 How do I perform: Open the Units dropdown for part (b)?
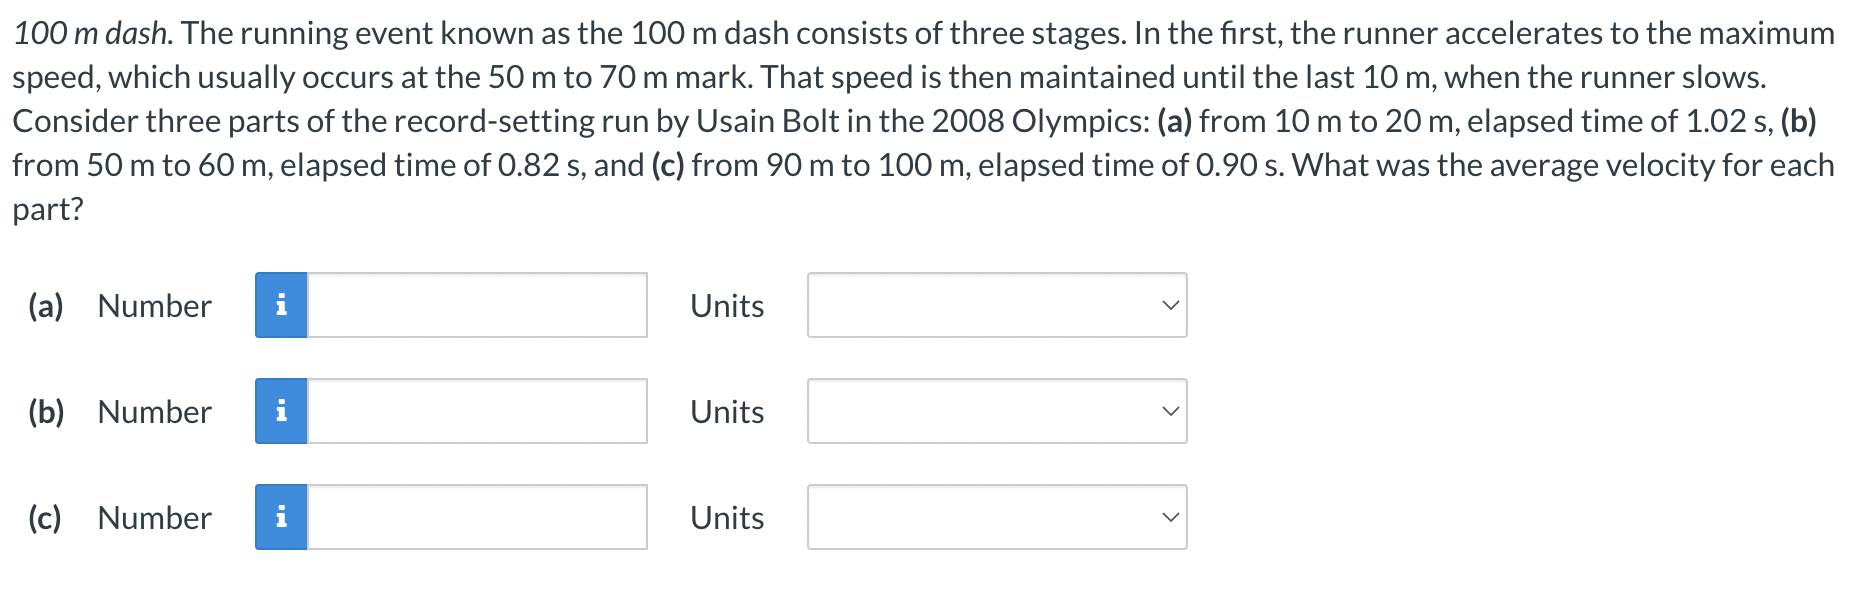[x=997, y=411]
